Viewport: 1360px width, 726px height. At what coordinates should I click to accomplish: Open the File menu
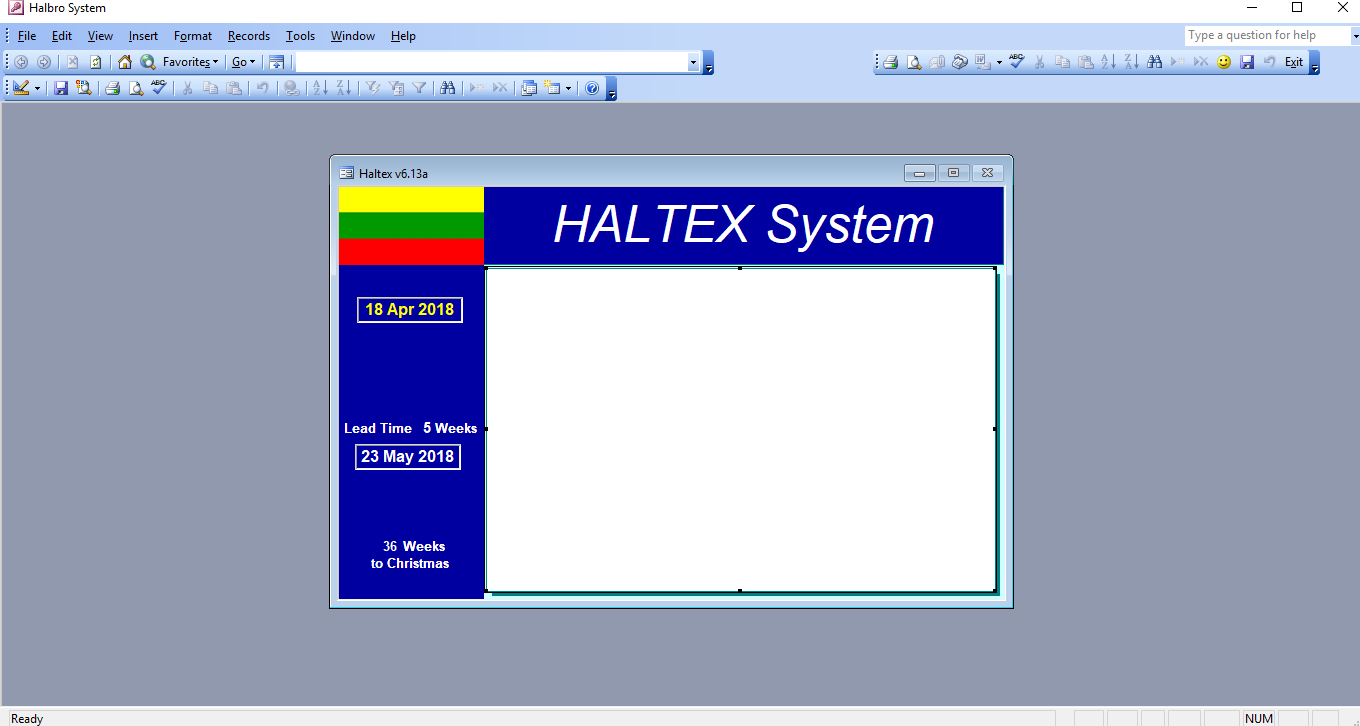click(27, 36)
